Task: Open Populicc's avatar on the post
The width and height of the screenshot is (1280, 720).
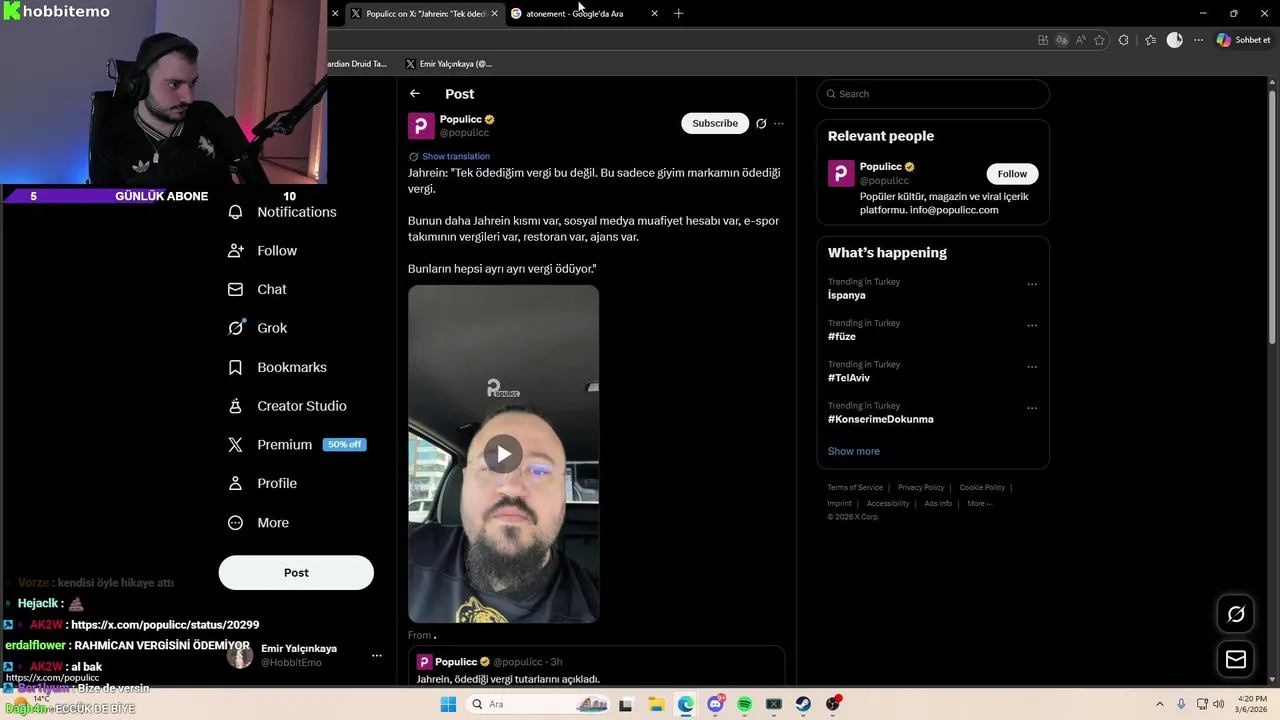Action: coord(421,125)
